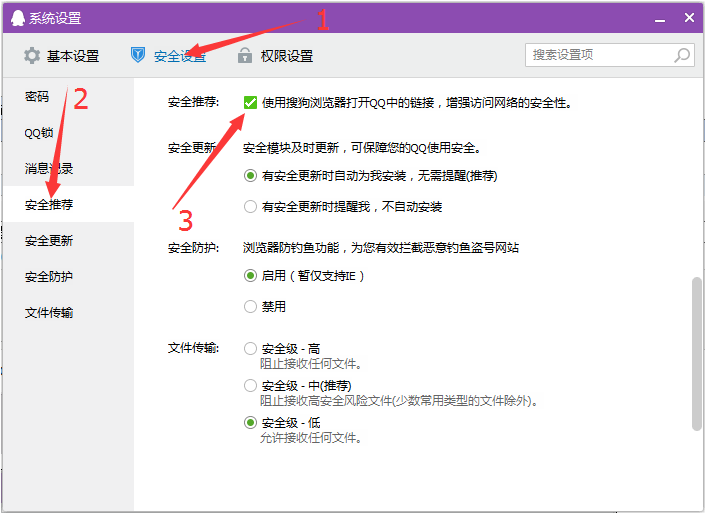The height and width of the screenshot is (514, 706).
Task: Click text 安全模块及时更新，可保障您的QQ使用安全。
Action: (362, 148)
